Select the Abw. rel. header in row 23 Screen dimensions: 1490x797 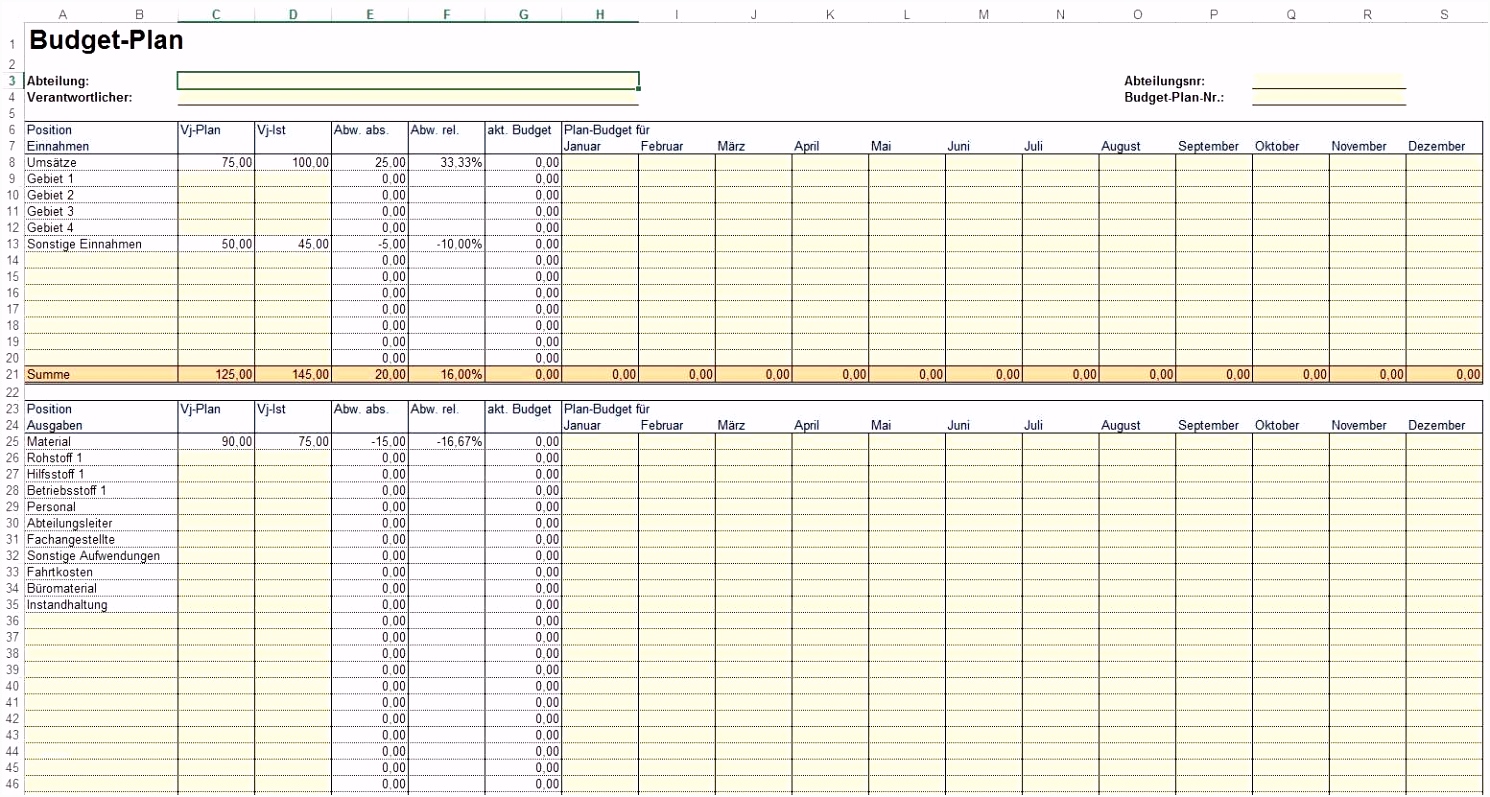(x=446, y=409)
